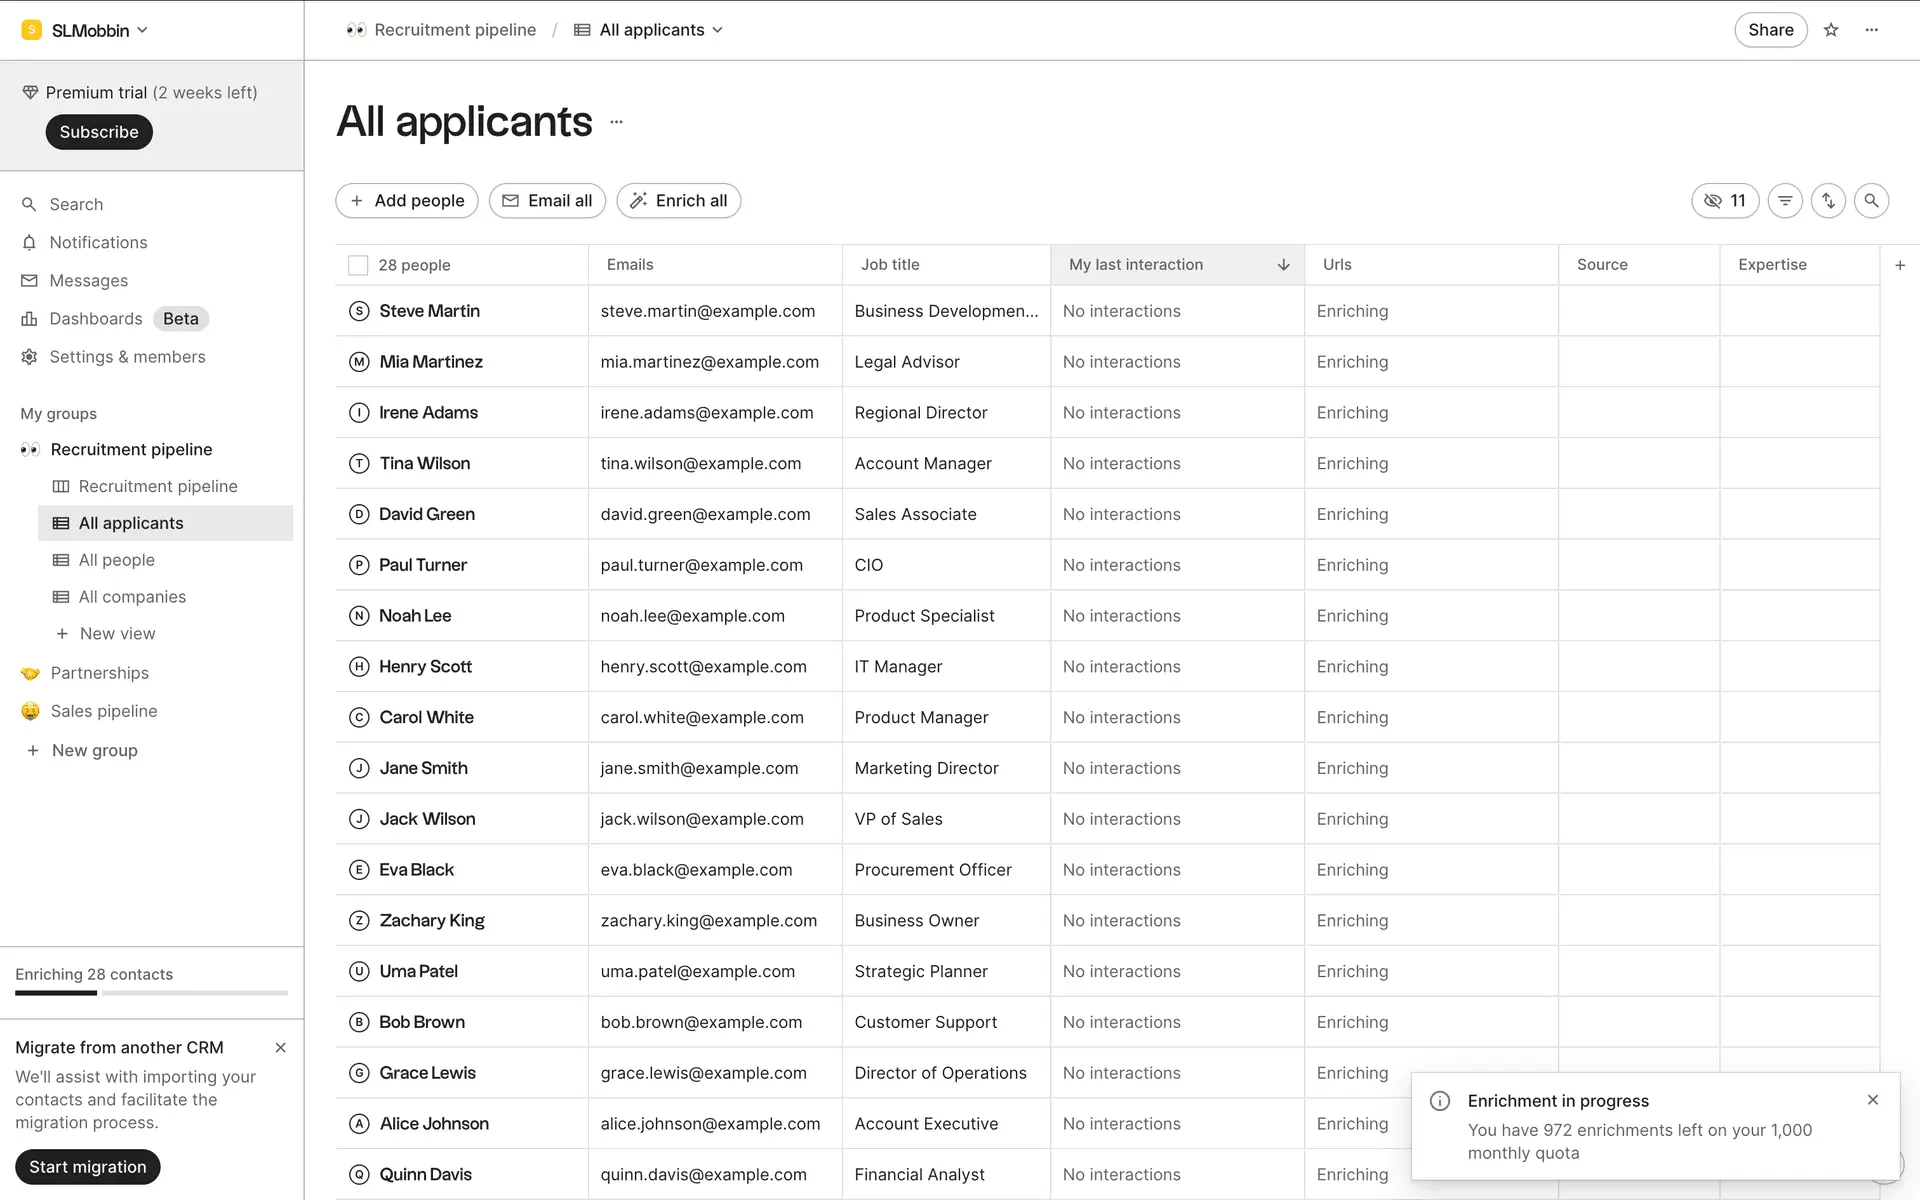Click the plus icon to add a table column
The image size is (1920, 1200).
[x=1900, y=265]
